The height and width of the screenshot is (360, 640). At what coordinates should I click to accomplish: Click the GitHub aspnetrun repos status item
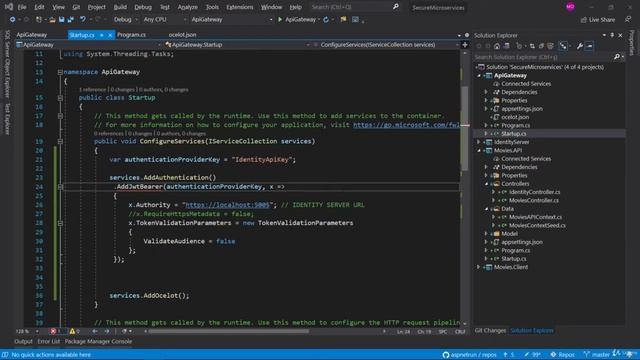(469, 355)
